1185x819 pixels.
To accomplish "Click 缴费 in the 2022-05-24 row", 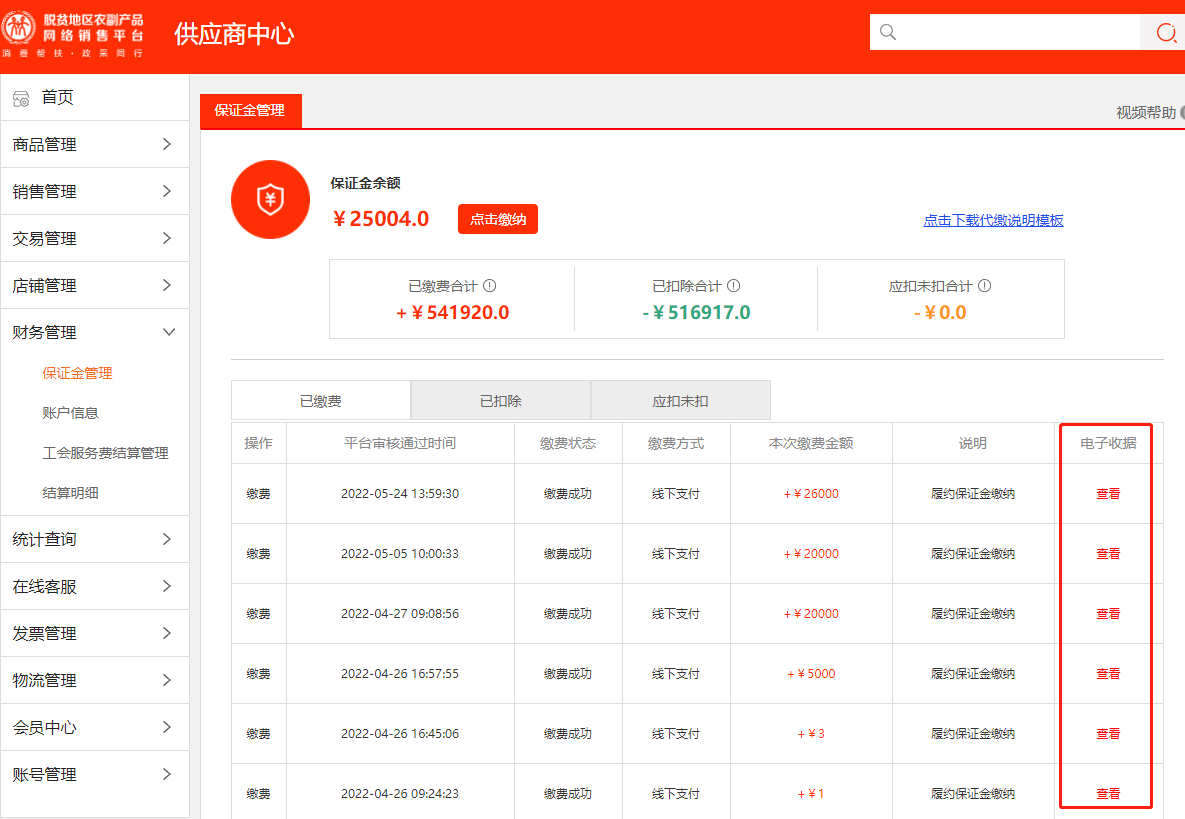I will coord(258,493).
